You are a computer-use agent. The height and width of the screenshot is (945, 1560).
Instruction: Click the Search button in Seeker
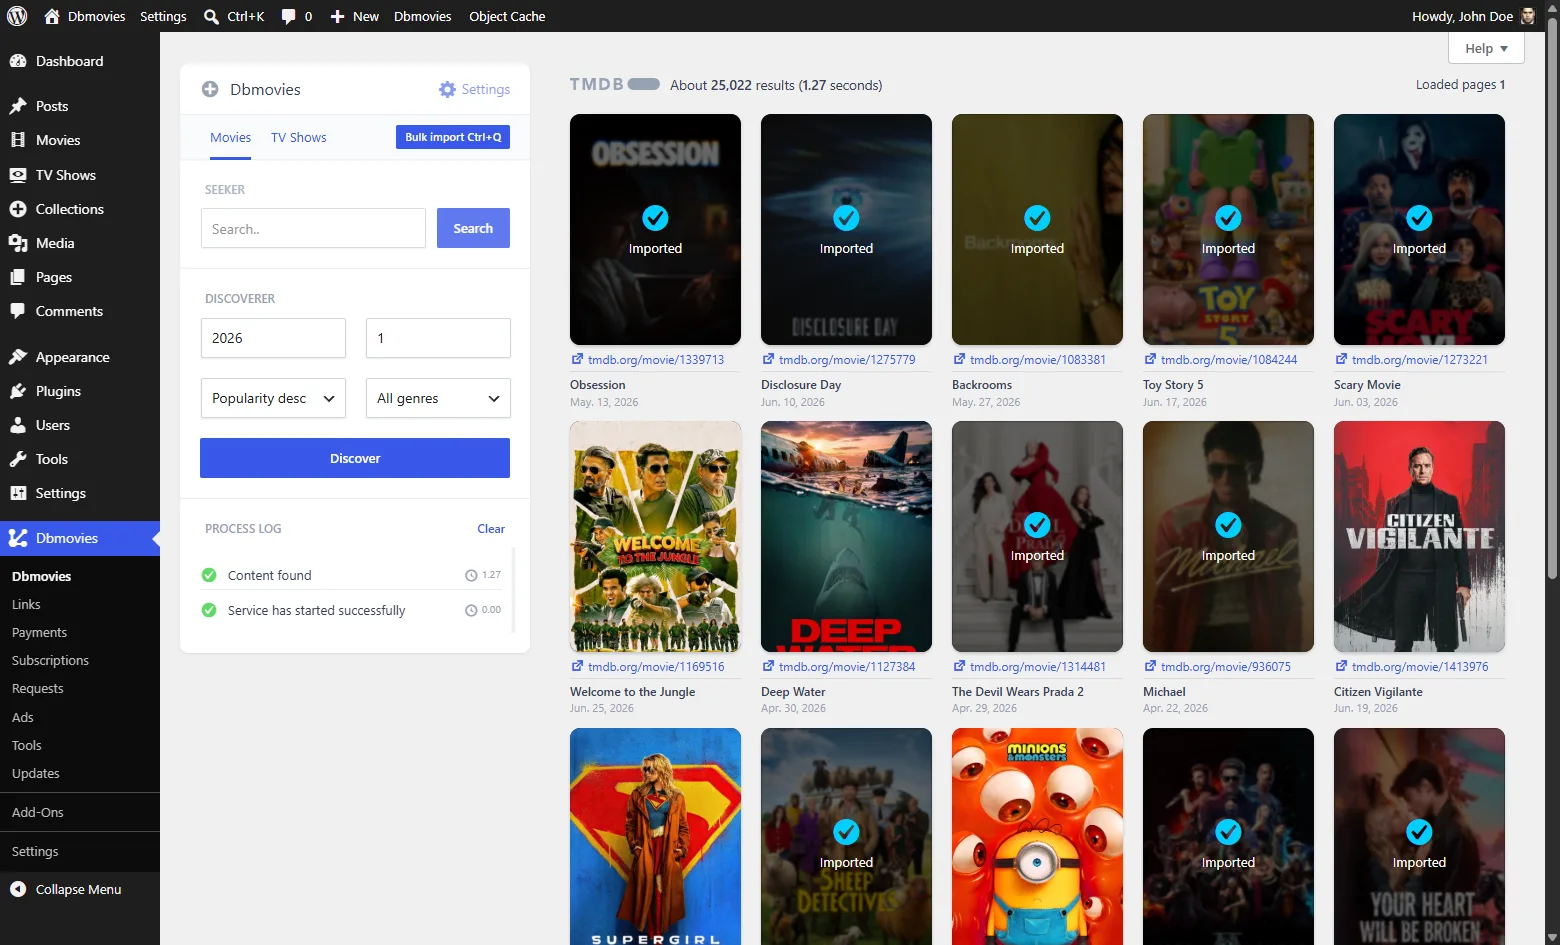coord(473,228)
